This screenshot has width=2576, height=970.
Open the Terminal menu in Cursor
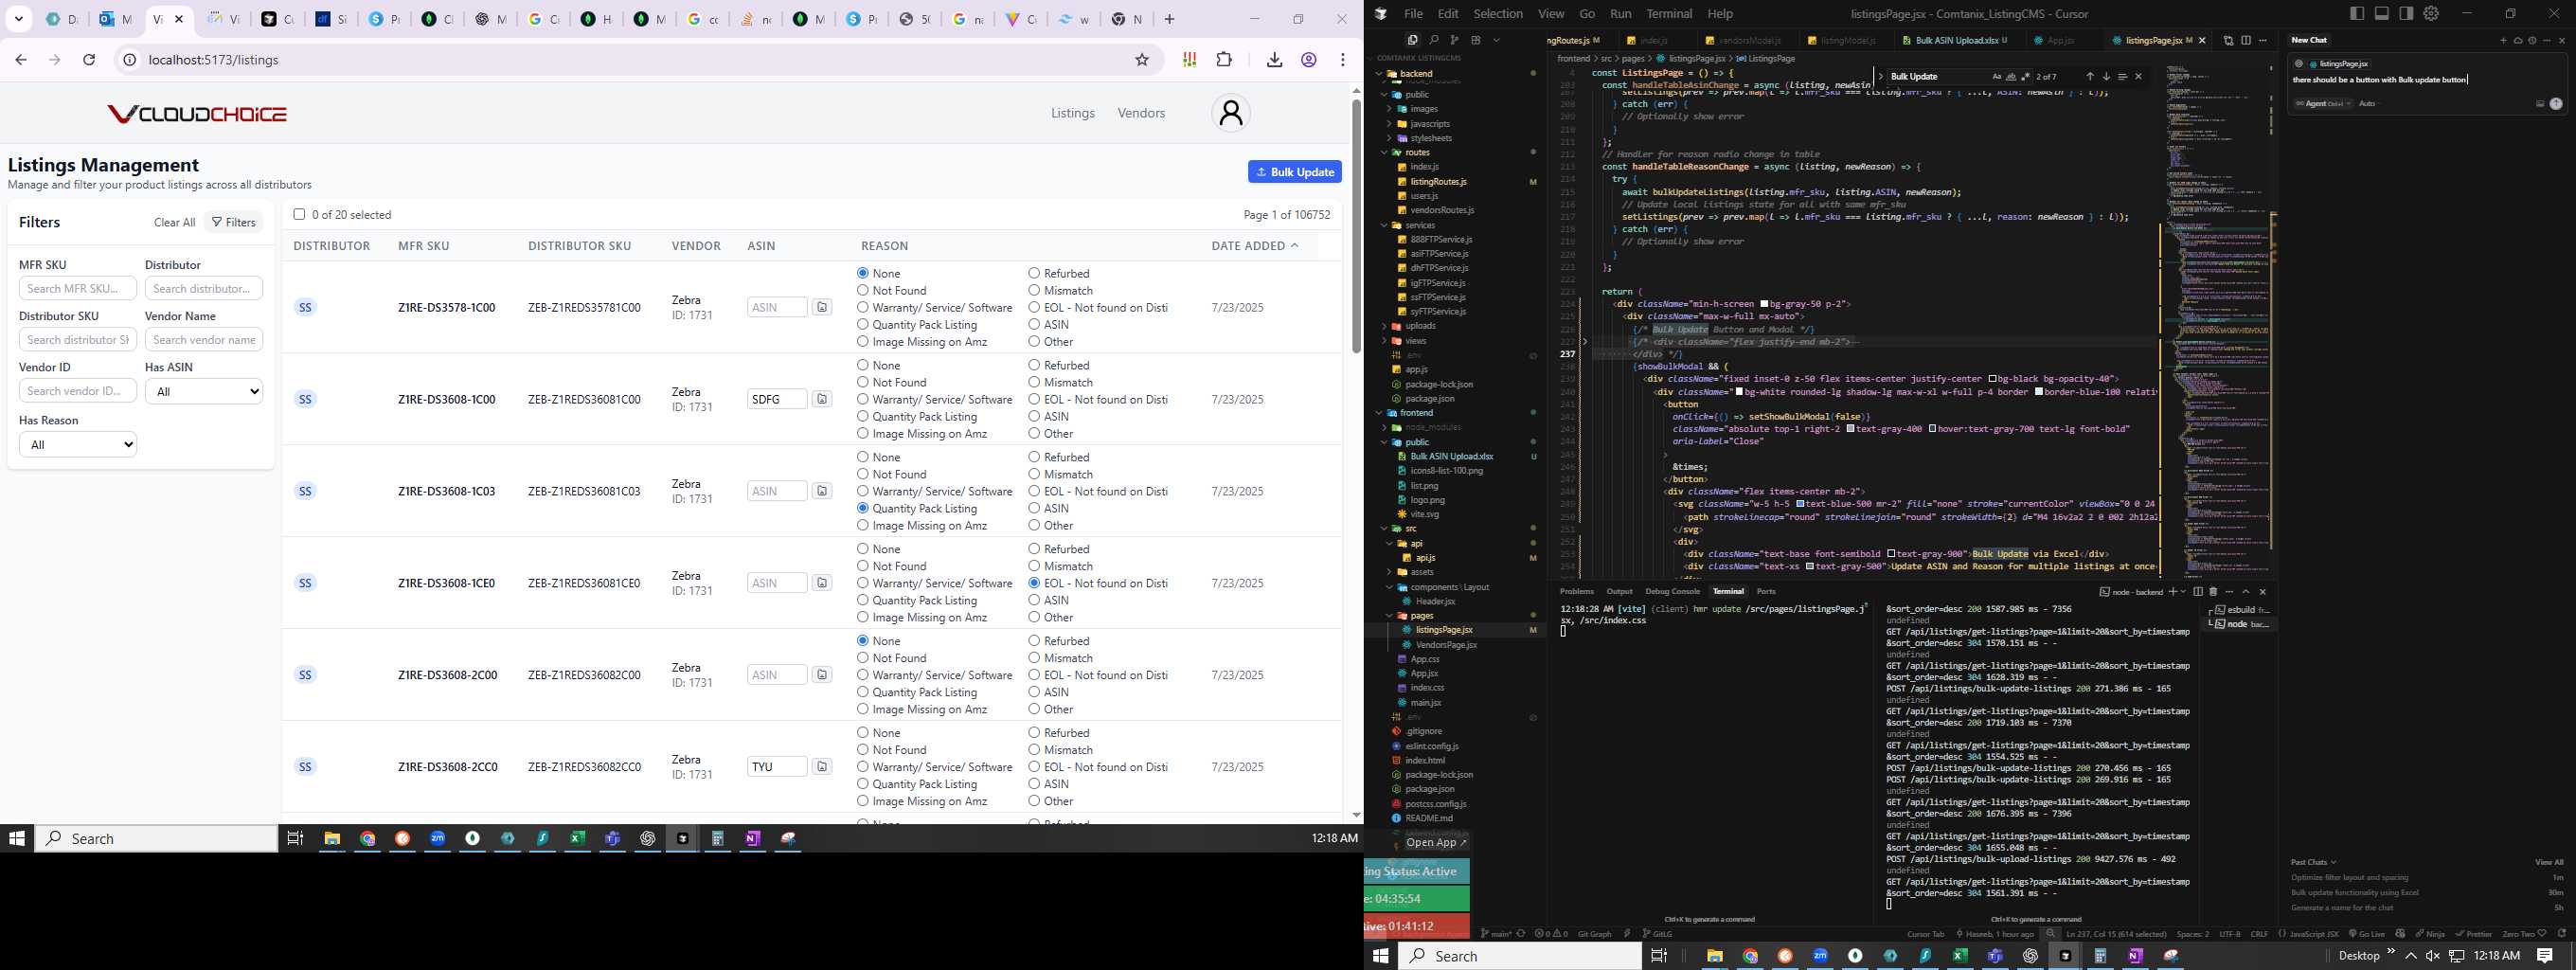point(1669,13)
